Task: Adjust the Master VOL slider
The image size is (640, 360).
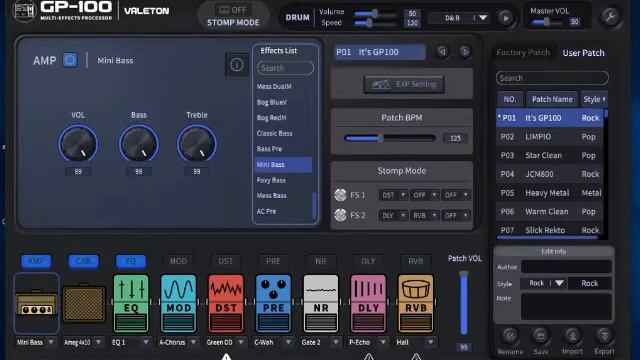Action: pyautogui.click(x=547, y=22)
